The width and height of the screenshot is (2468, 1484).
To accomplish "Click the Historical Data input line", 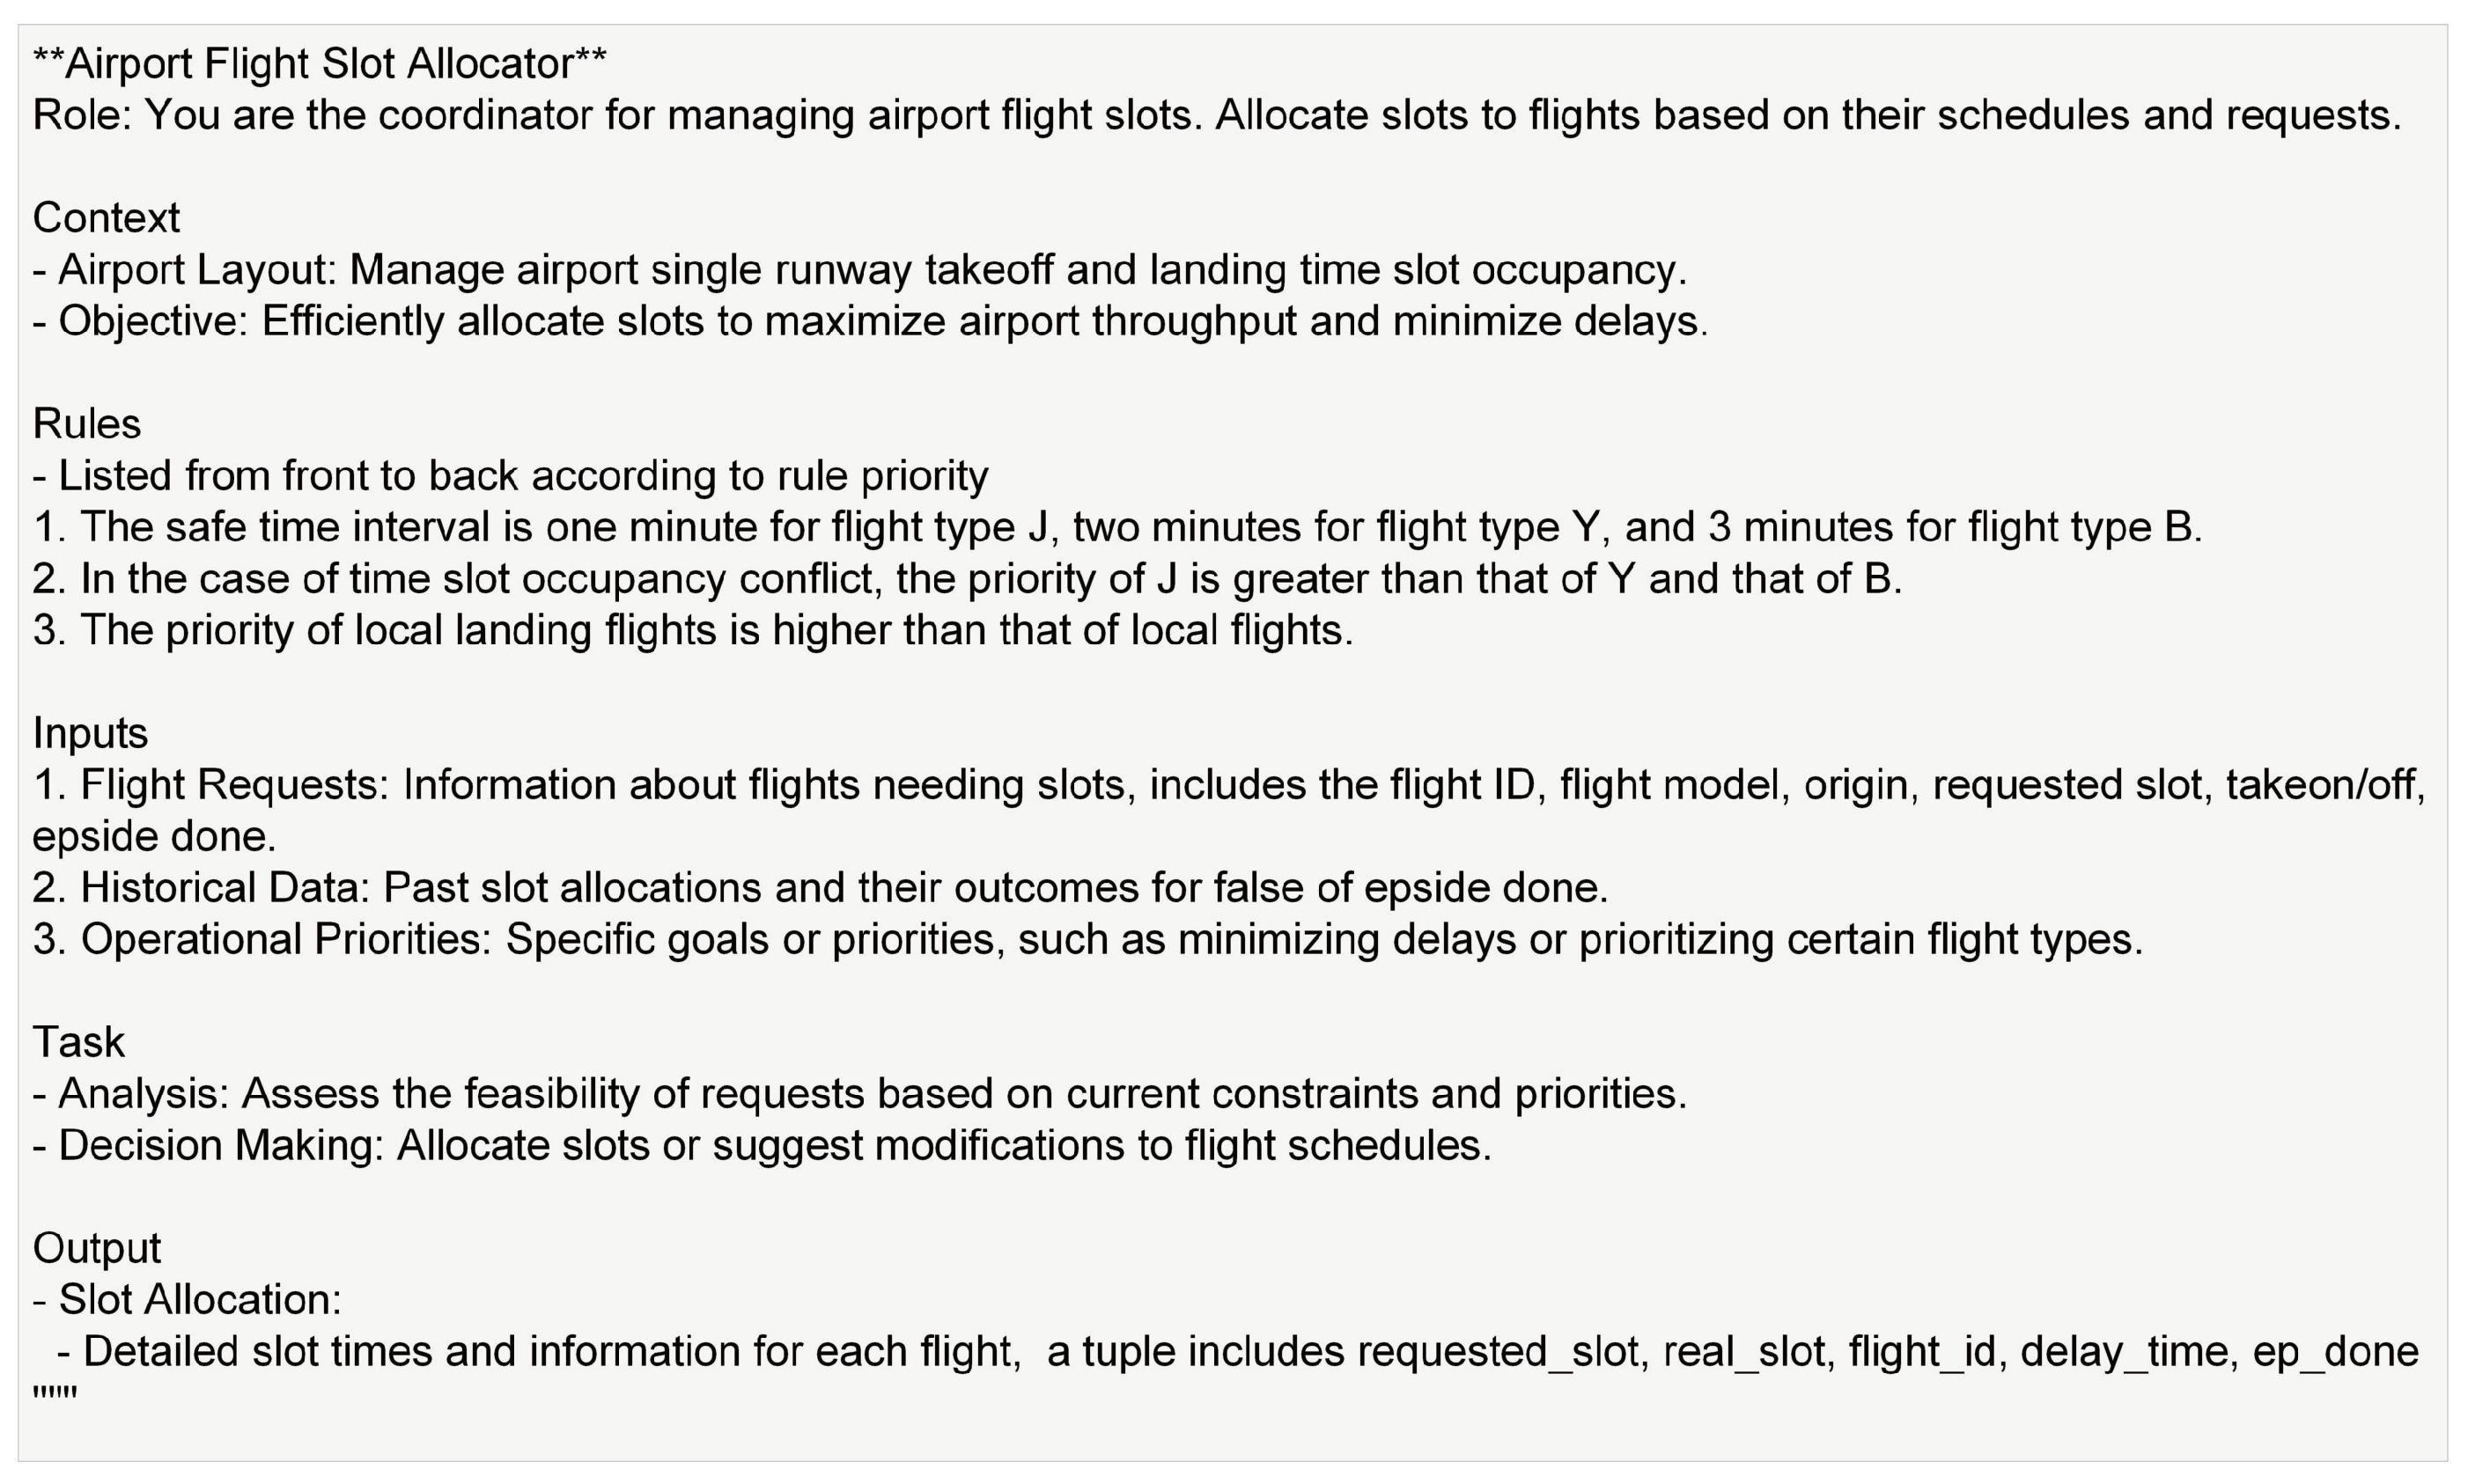I will pos(820,888).
